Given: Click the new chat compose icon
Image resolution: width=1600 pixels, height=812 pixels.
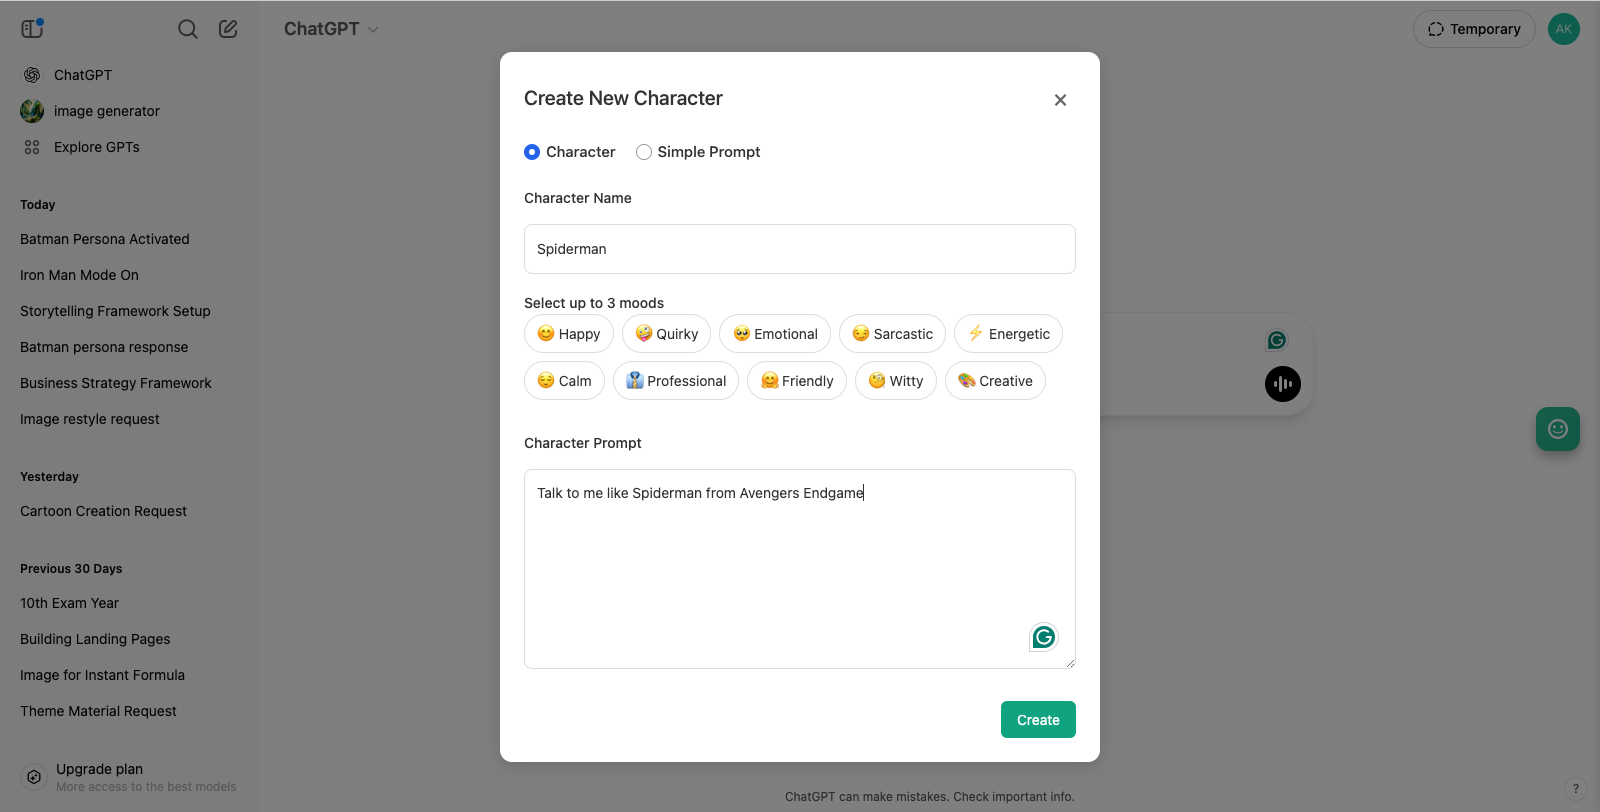Looking at the screenshot, I should 228,29.
